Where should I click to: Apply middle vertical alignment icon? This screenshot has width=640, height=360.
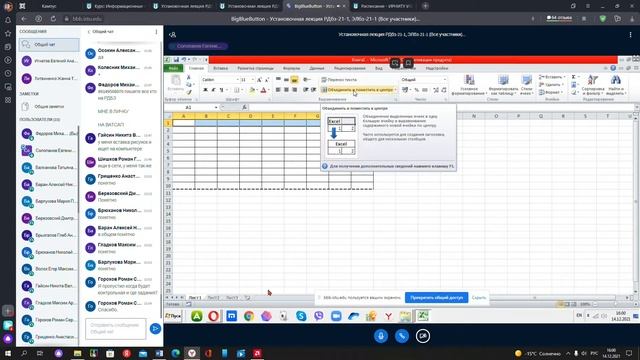(286, 80)
